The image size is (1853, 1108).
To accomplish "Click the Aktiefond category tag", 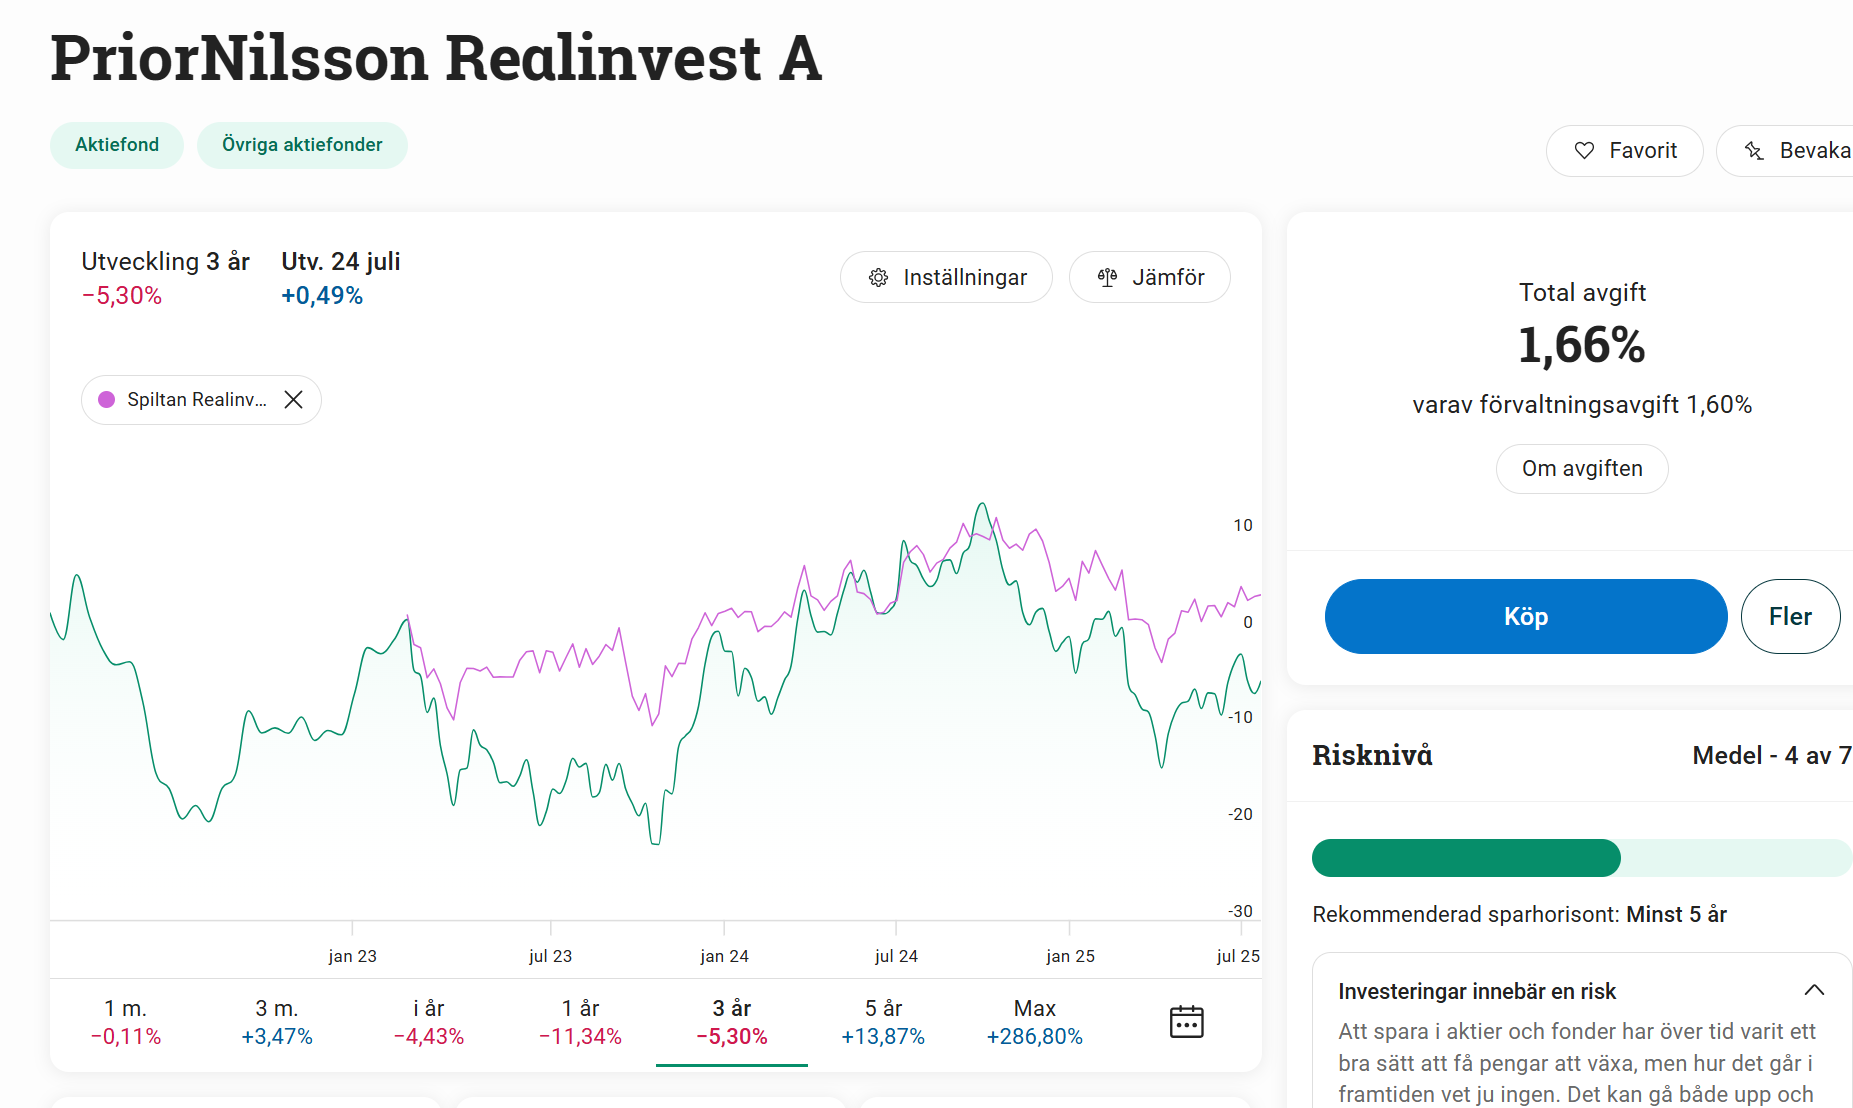I will [x=117, y=145].
